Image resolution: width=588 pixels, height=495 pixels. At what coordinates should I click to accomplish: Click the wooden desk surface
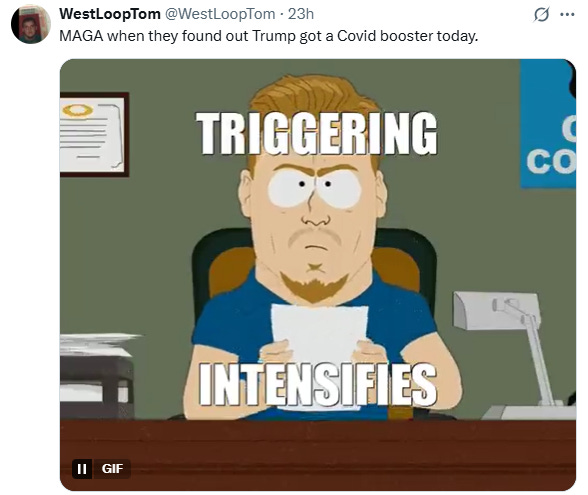coord(318,455)
